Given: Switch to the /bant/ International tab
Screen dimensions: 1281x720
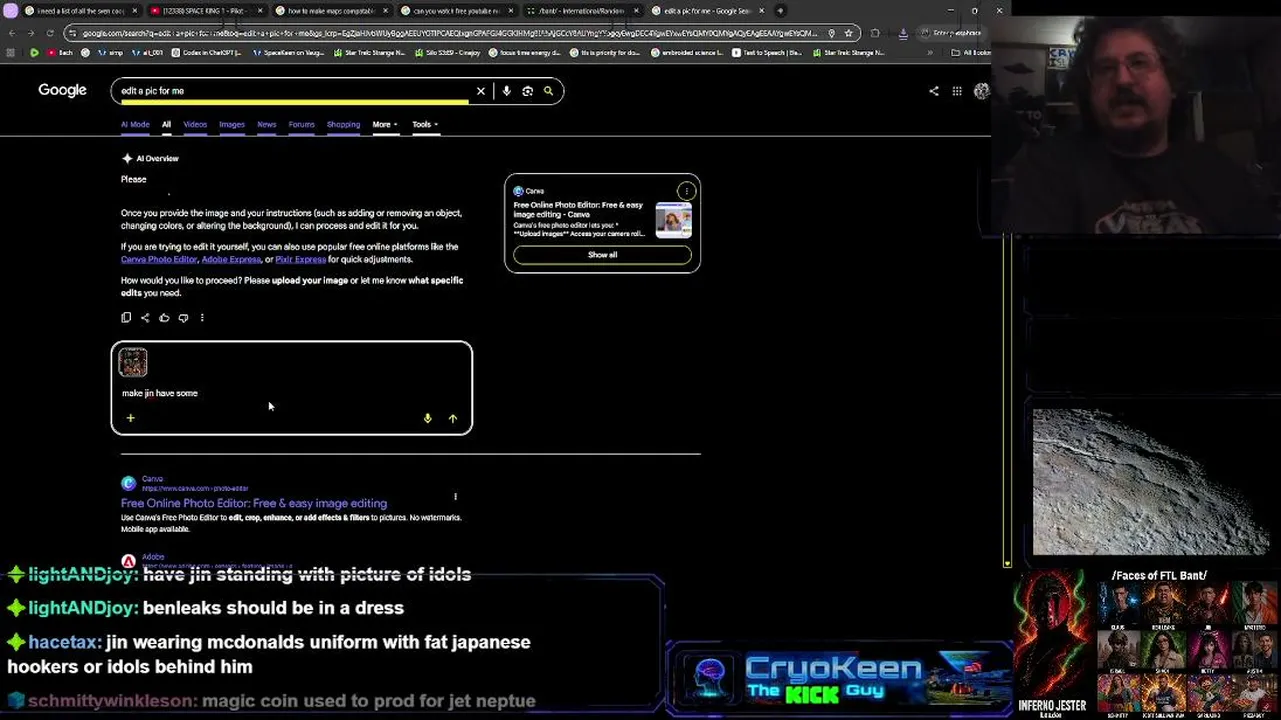Looking at the screenshot, I should tap(581, 11).
